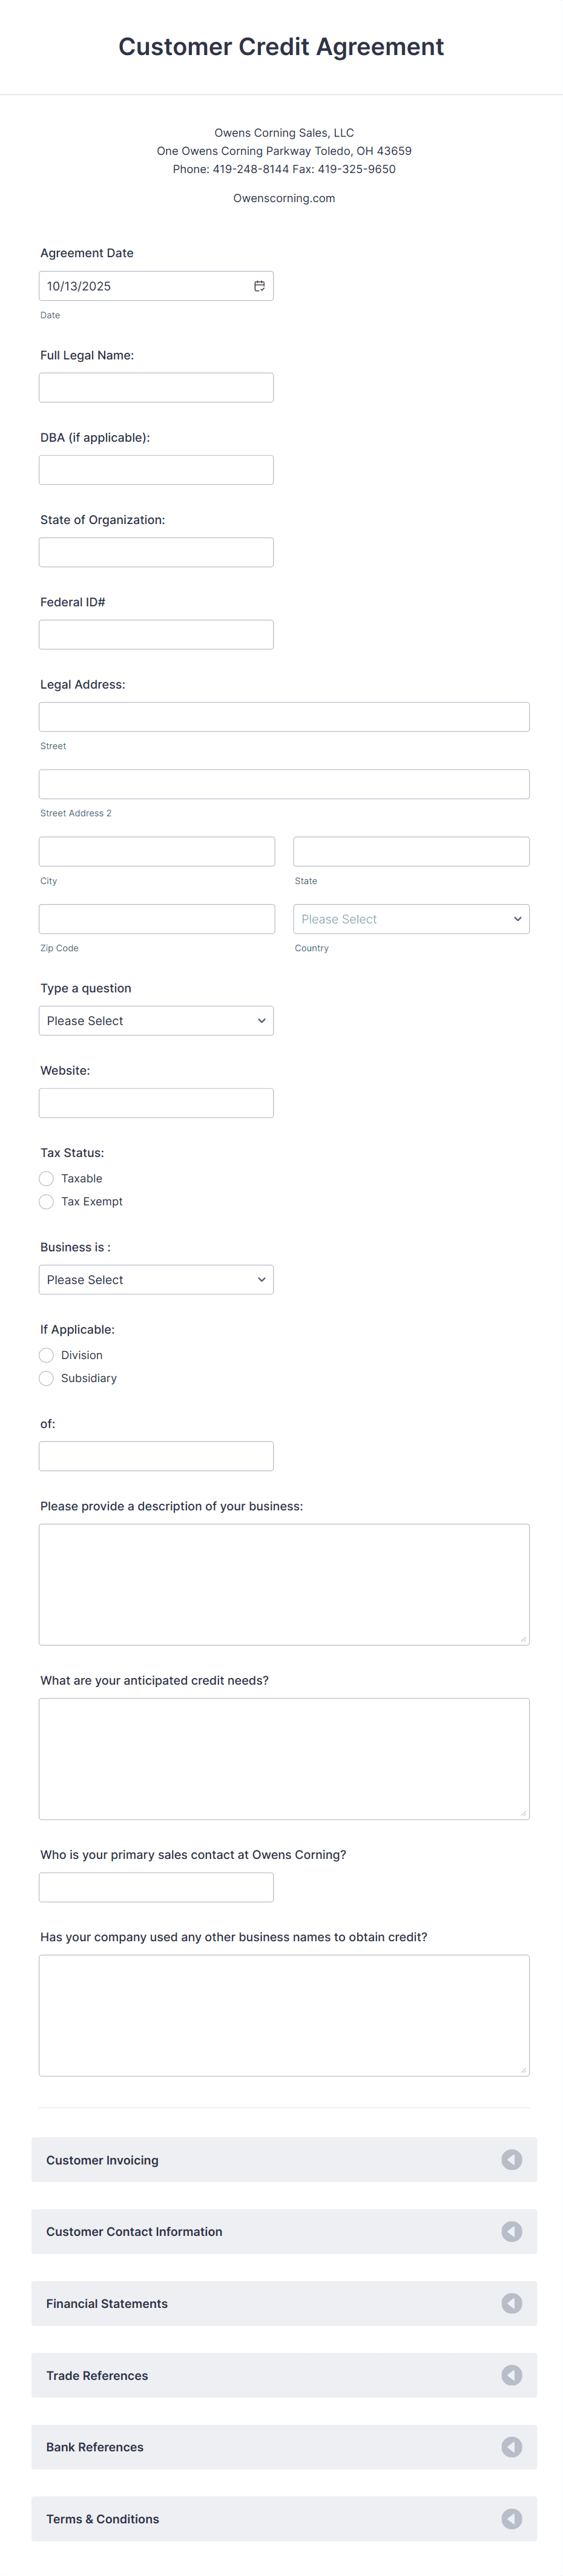Expand the Trade References section

coord(511,2375)
